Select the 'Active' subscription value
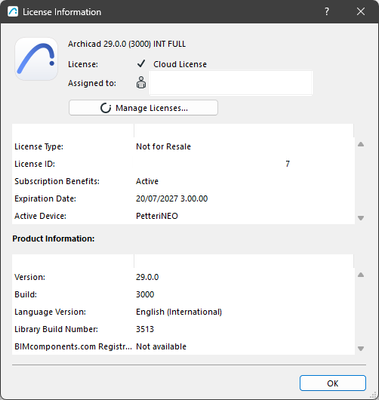379x400 pixels. tap(147, 181)
